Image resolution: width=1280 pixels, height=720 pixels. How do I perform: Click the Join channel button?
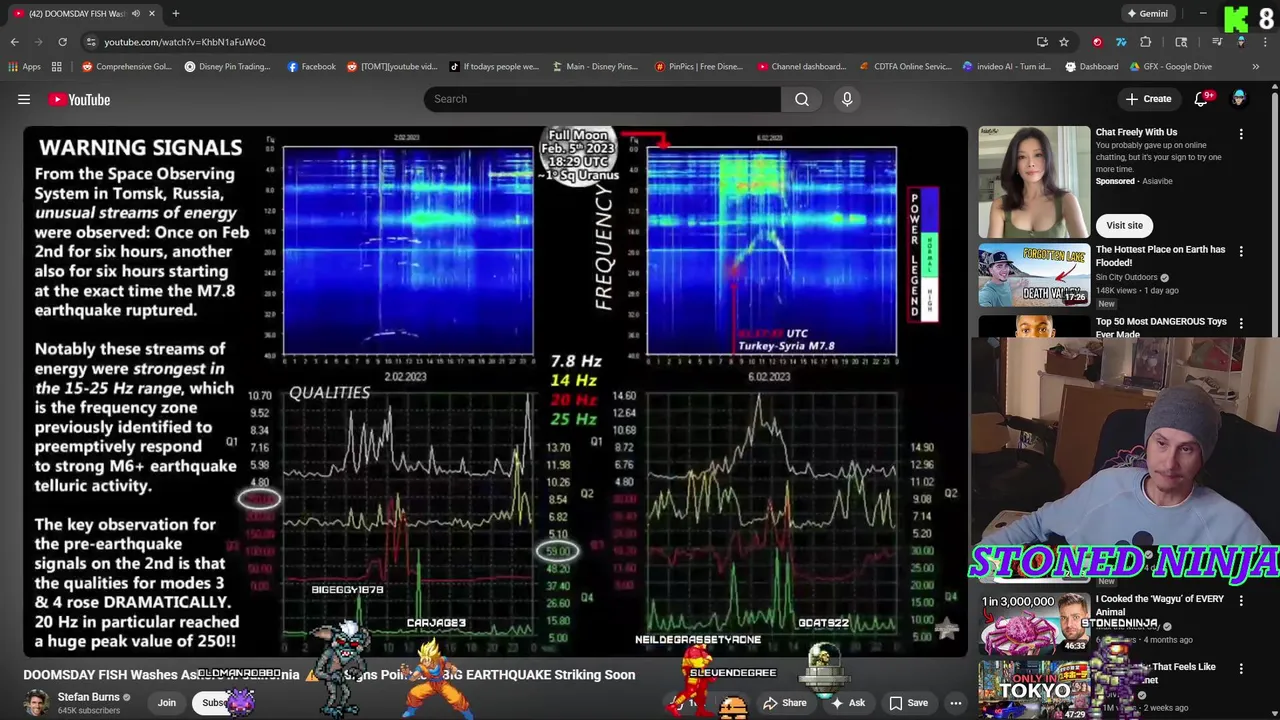point(166,703)
